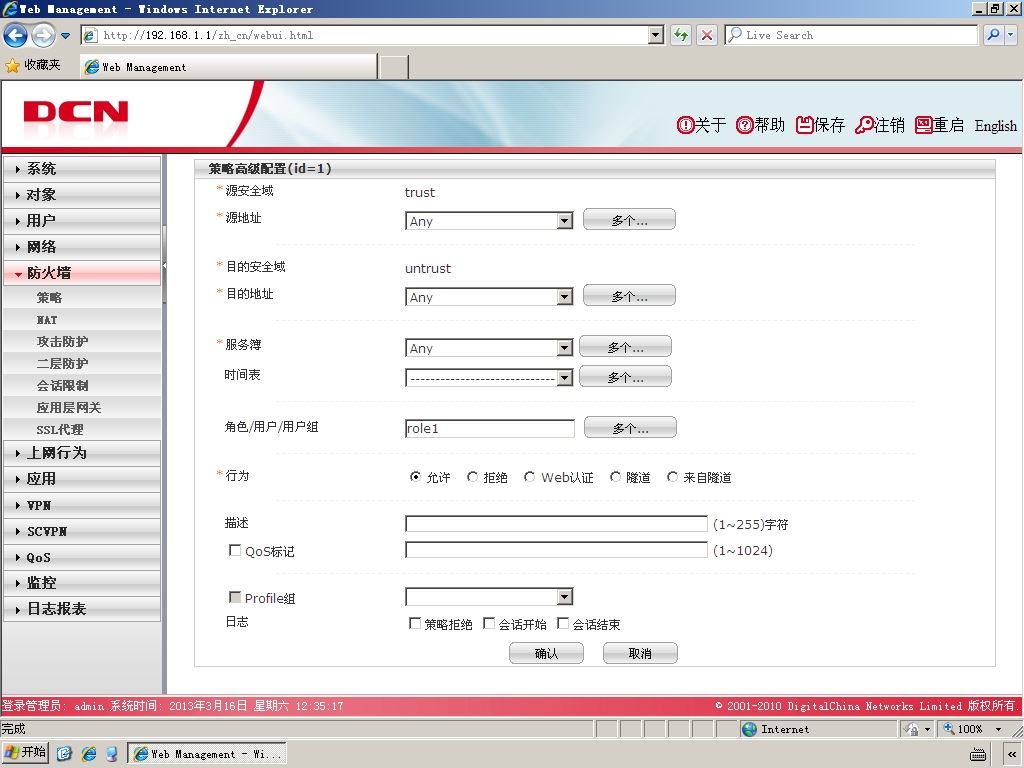The width and height of the screenshot is (1024, 768).
Task: Expand the VPN menu
Action: [x=82, y=505]
